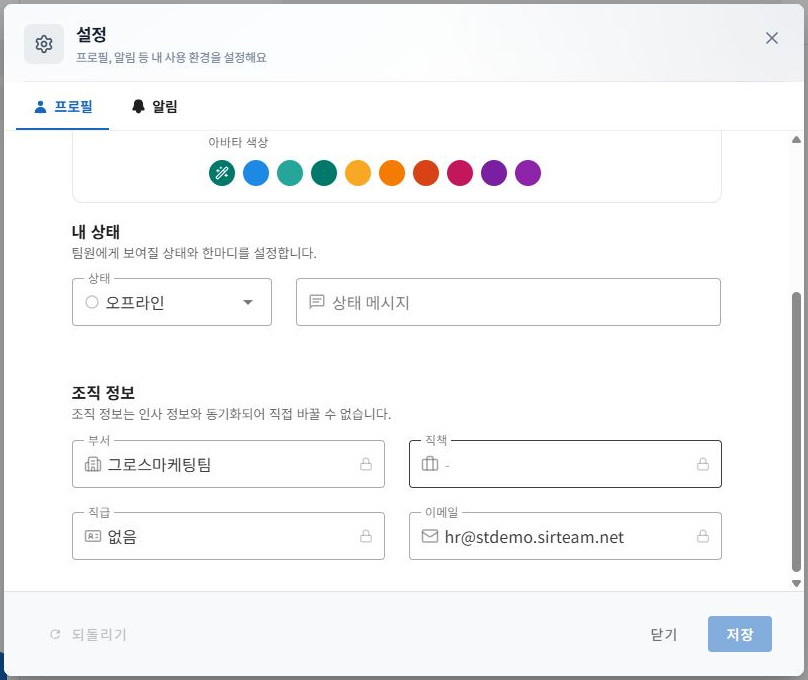The image size is (808, 680).
Task: Click the settings gear icon in header
Action: tap(44, 44)
